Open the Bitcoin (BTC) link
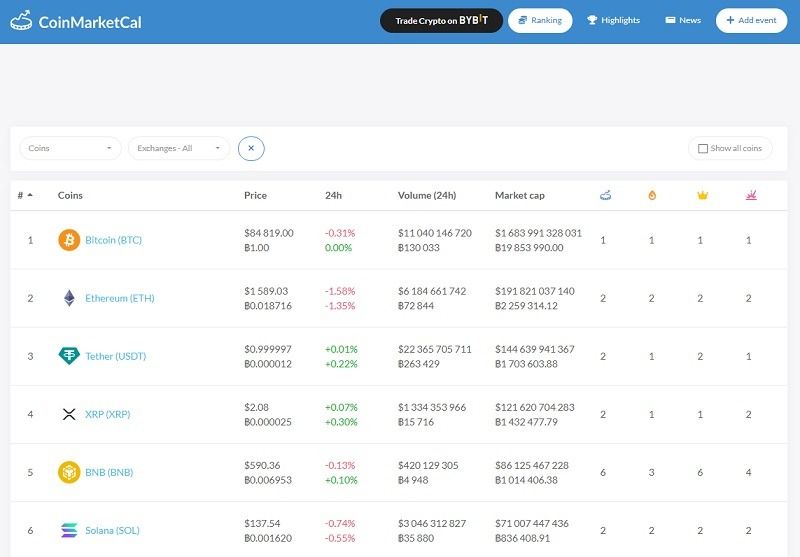The width and height of the screenshot is (800, 557). coord(113,240)
